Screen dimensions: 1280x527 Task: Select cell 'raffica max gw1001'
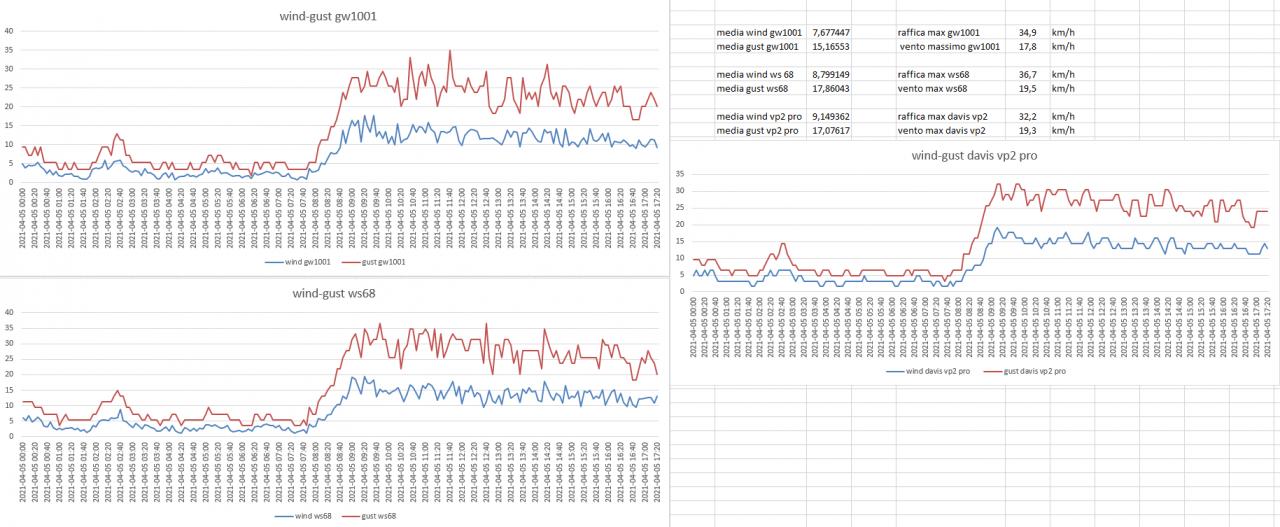tap(939, 33)
